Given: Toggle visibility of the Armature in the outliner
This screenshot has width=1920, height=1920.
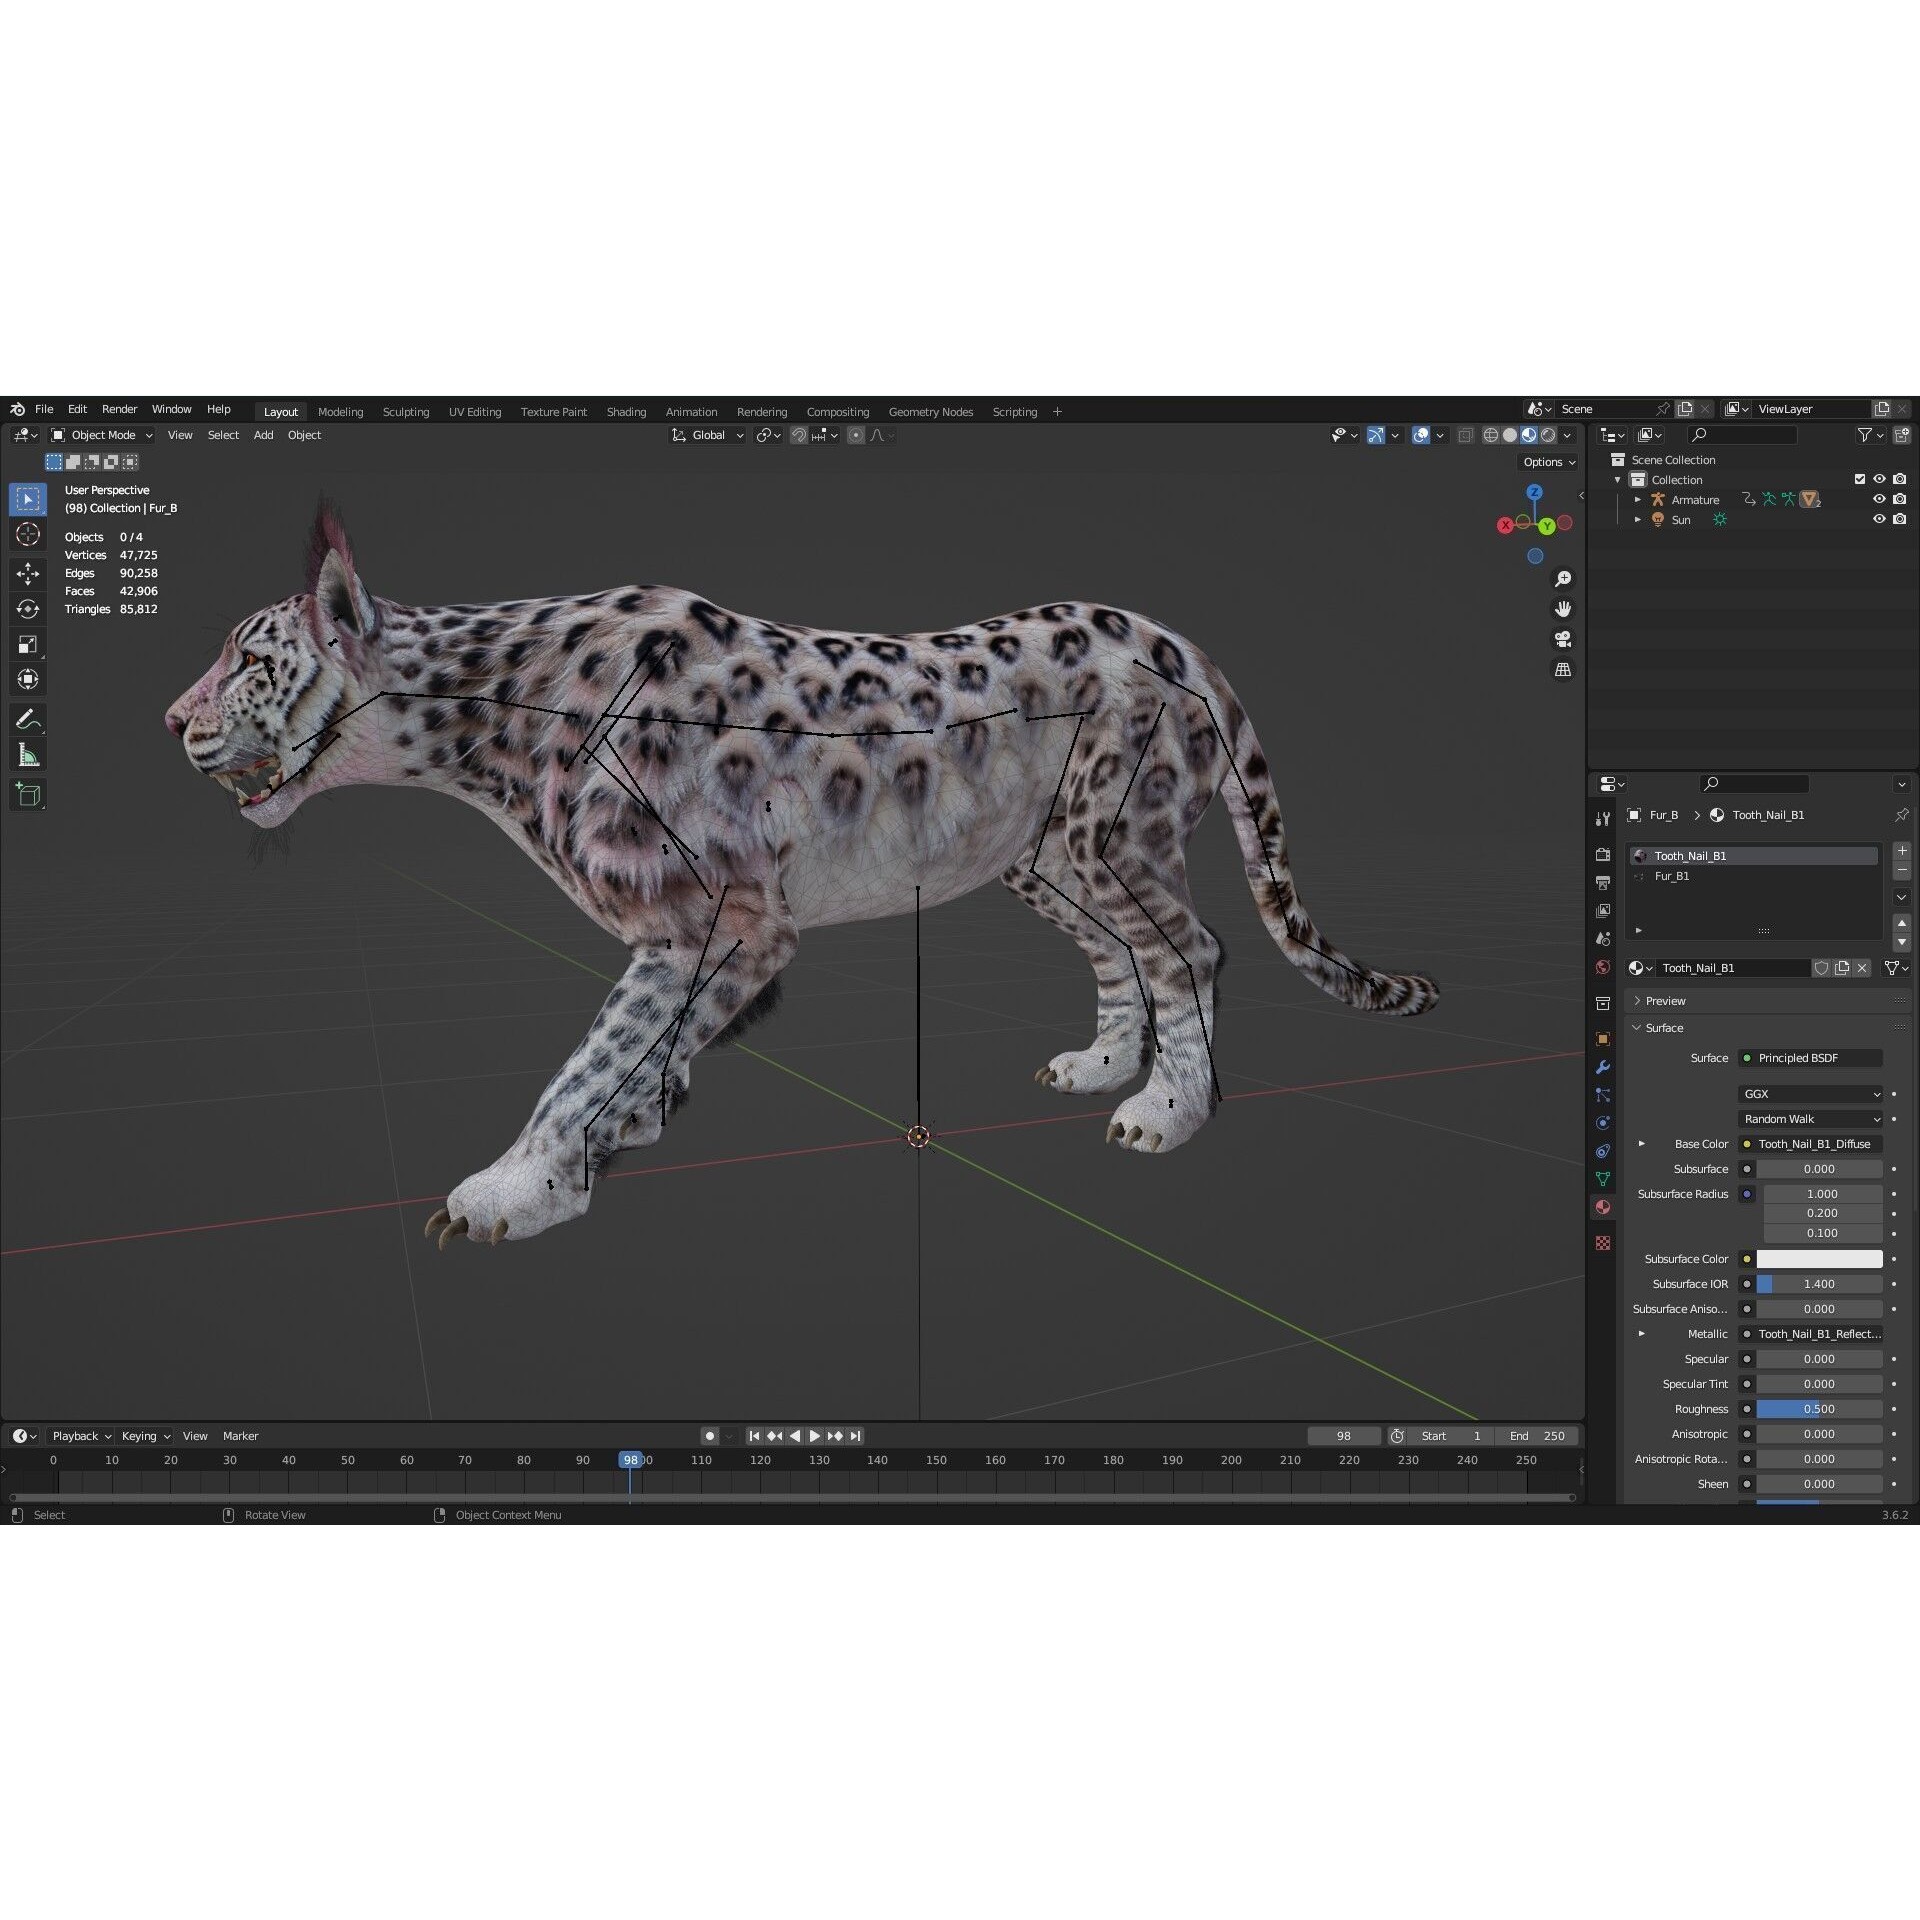Looking at the screenshot, I should [x=1880, y=499].
